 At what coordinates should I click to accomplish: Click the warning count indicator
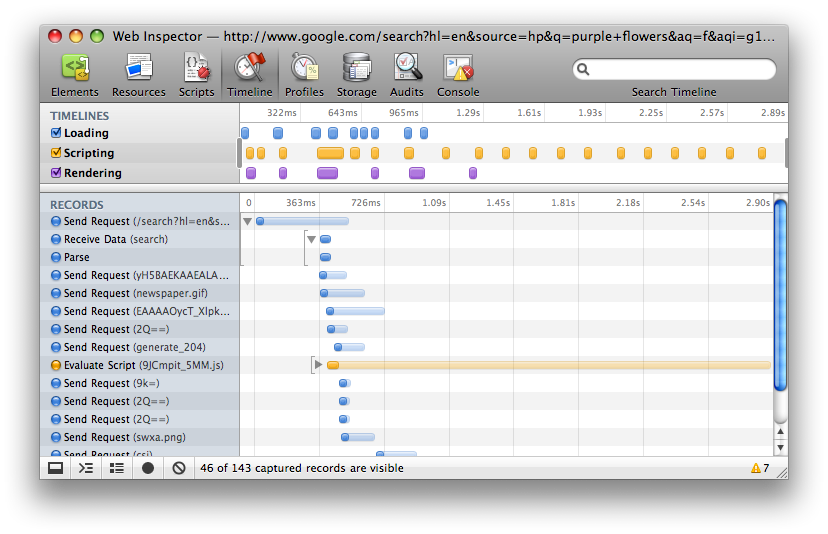(x=759, y=468)
